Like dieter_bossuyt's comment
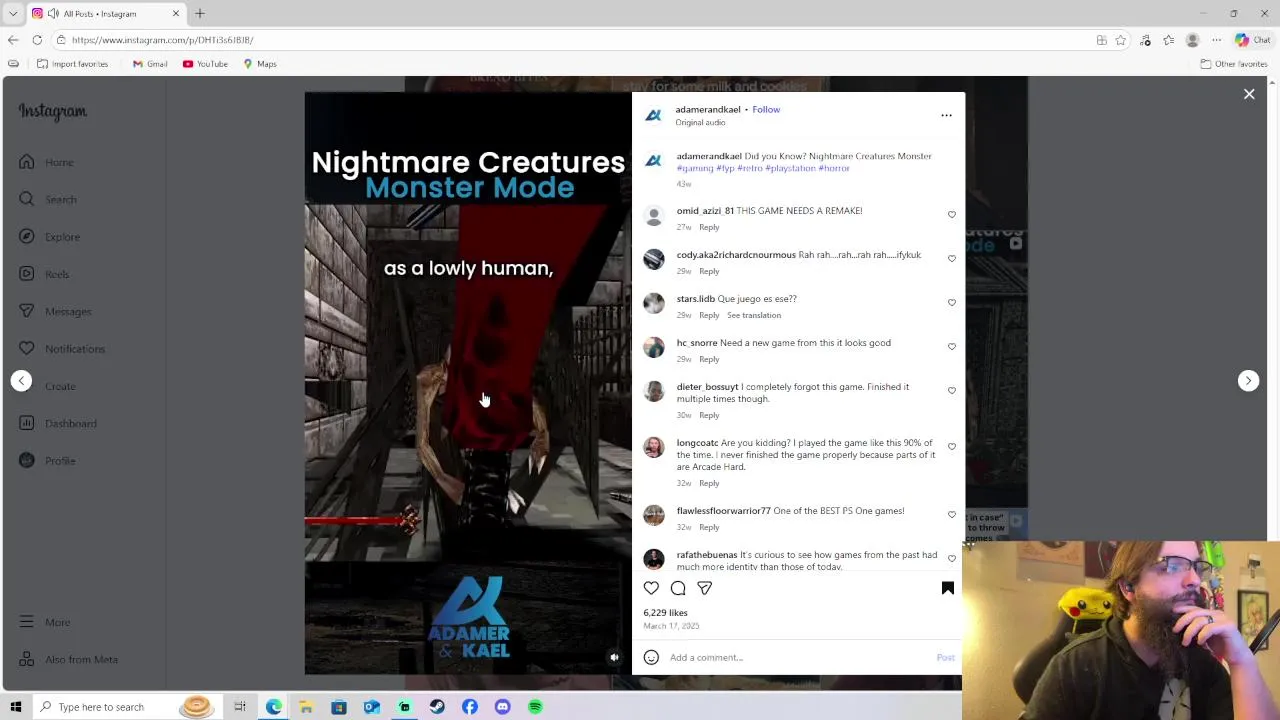The width and height of the screenshot is (1280, 720). (951, 391)
